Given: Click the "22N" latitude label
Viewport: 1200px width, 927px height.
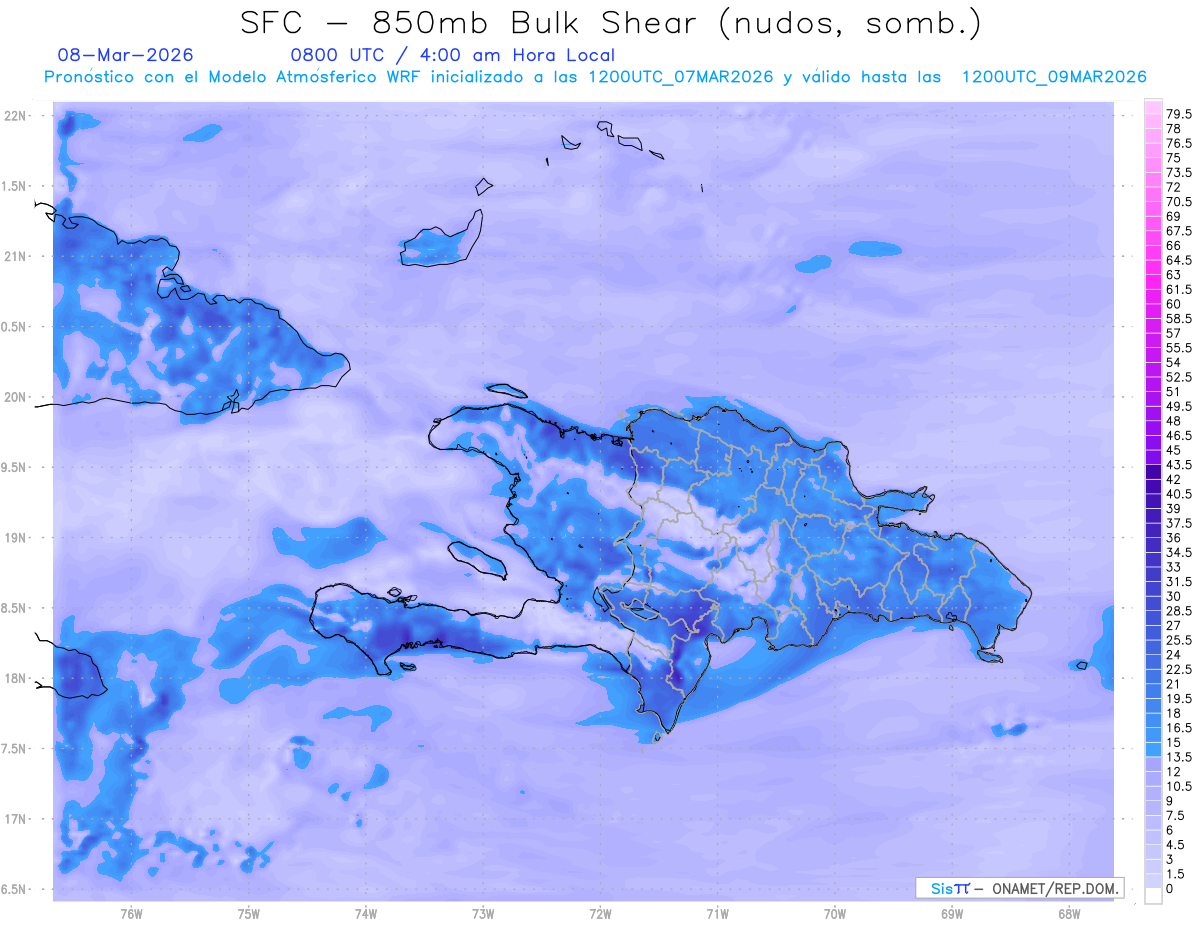Looking at the screenshot, I should point(16,116).
